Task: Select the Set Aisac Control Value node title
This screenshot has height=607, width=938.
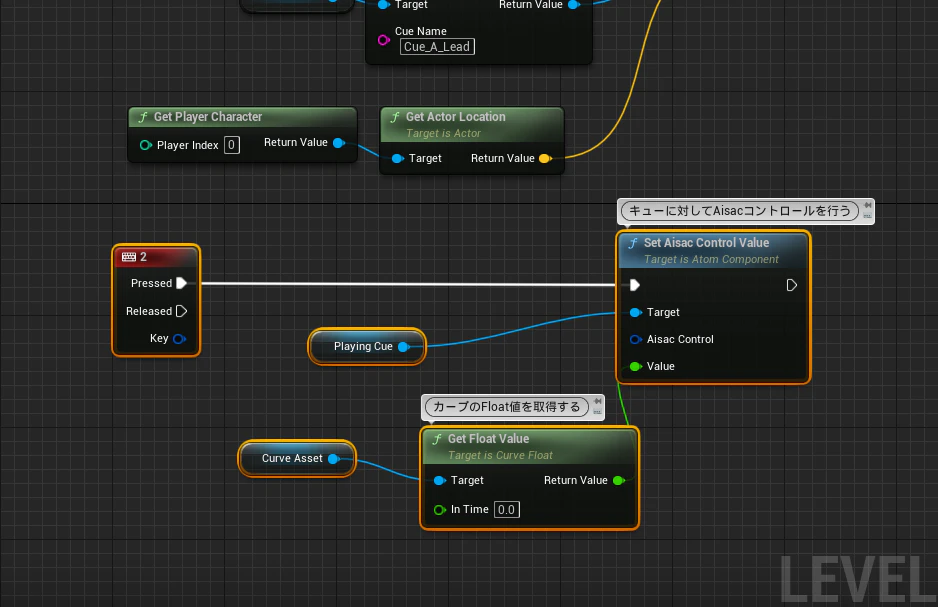Action: pos(706,243)
